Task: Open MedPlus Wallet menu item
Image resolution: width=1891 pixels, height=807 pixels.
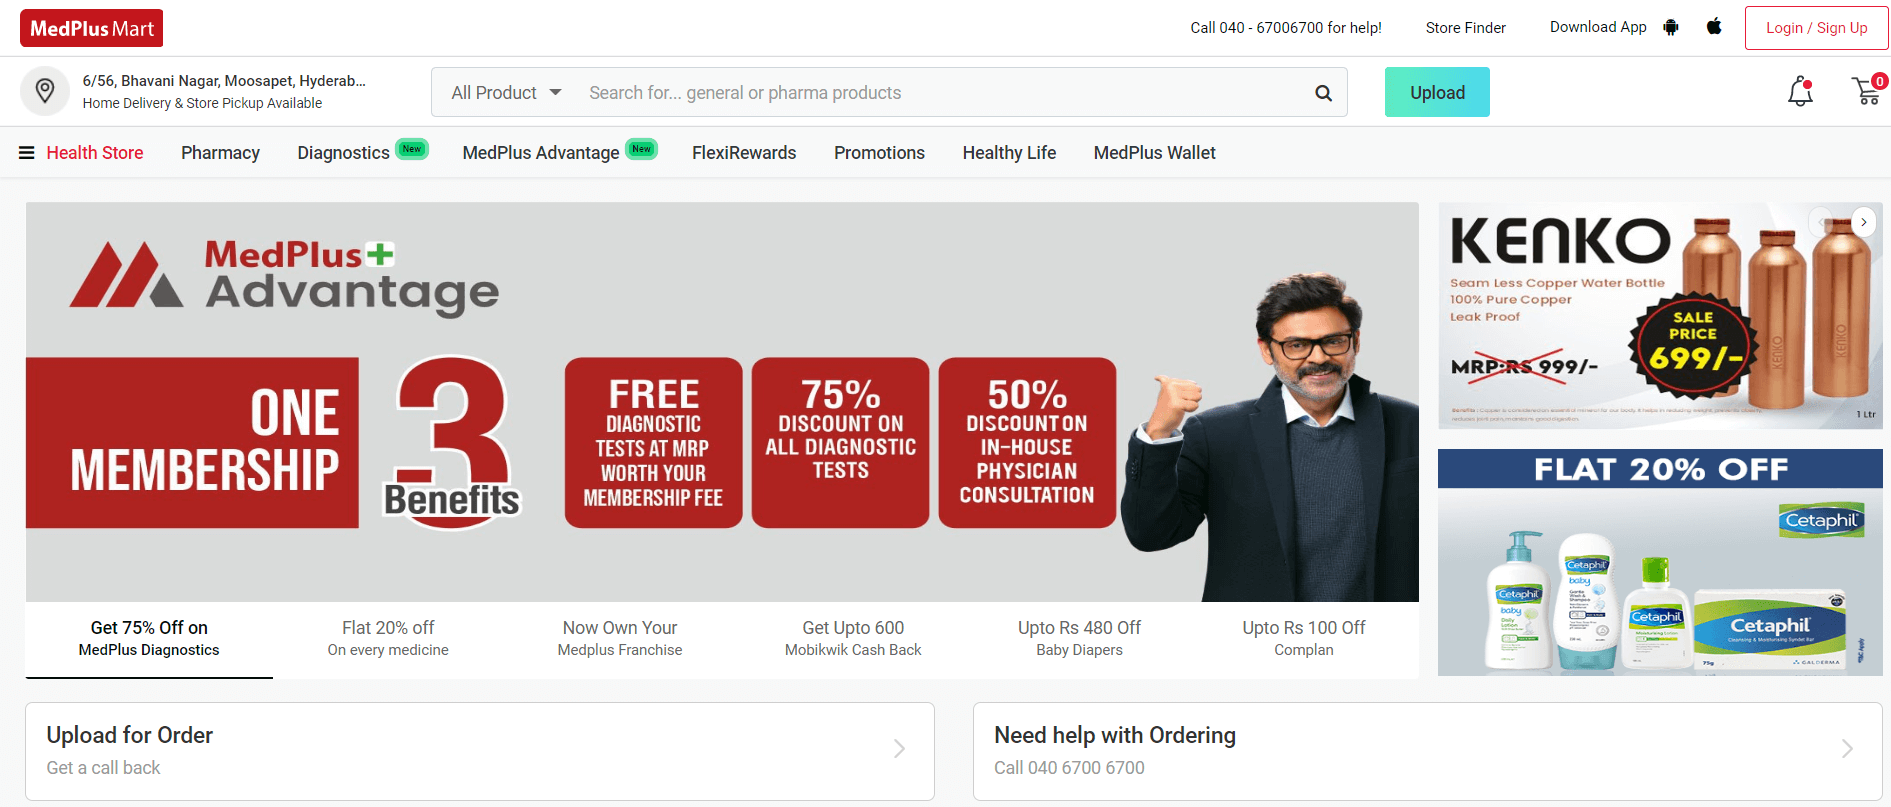Action: click(x=1154, y=153)
